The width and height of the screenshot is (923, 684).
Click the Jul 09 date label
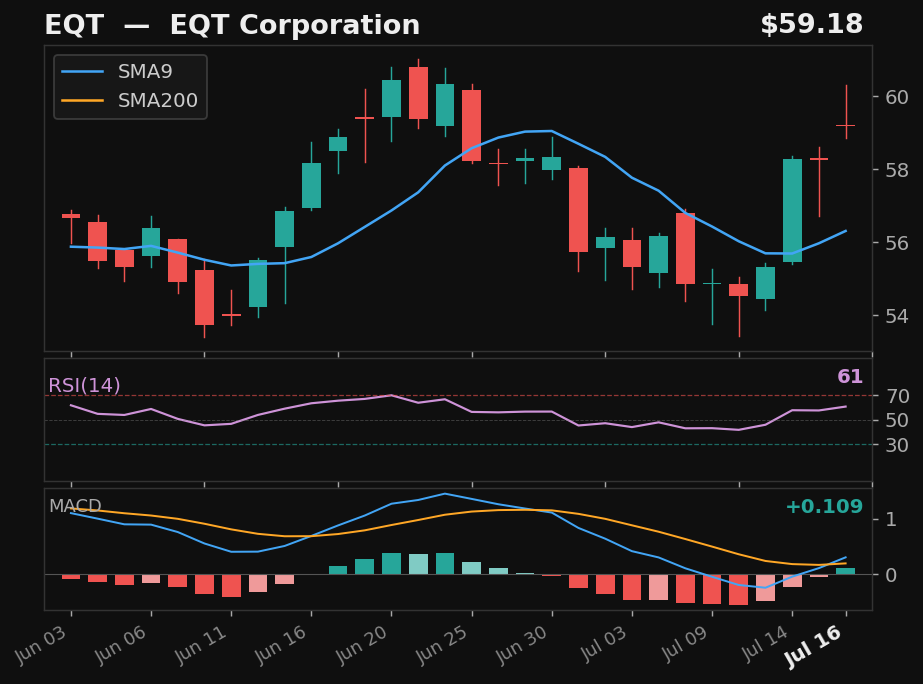[683, 643]
